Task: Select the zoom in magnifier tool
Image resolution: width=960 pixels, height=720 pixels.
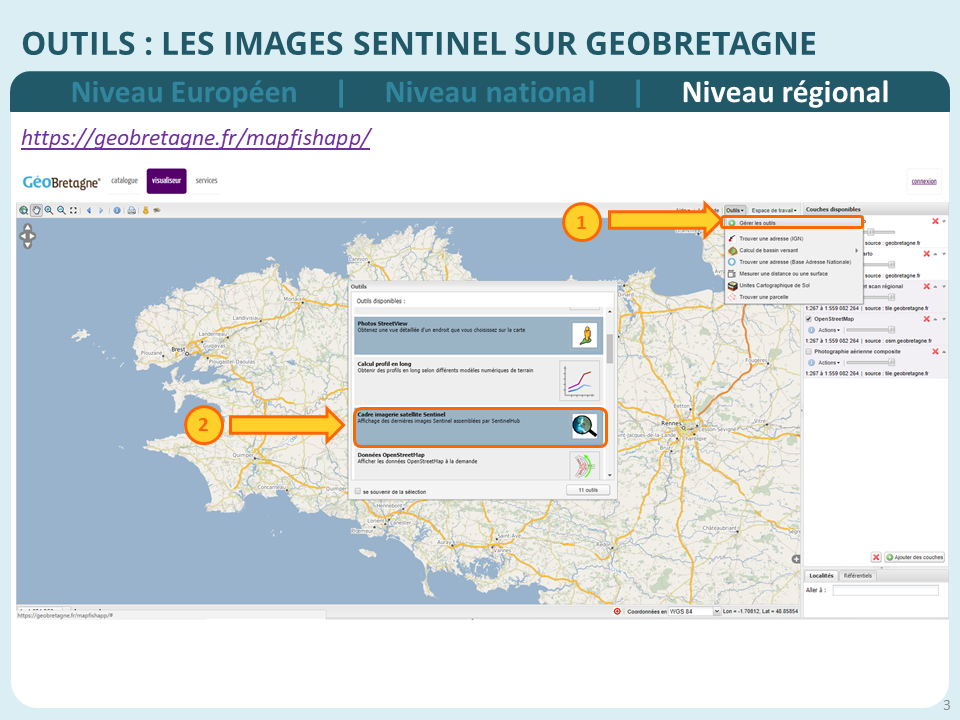Action: (48, 211)
